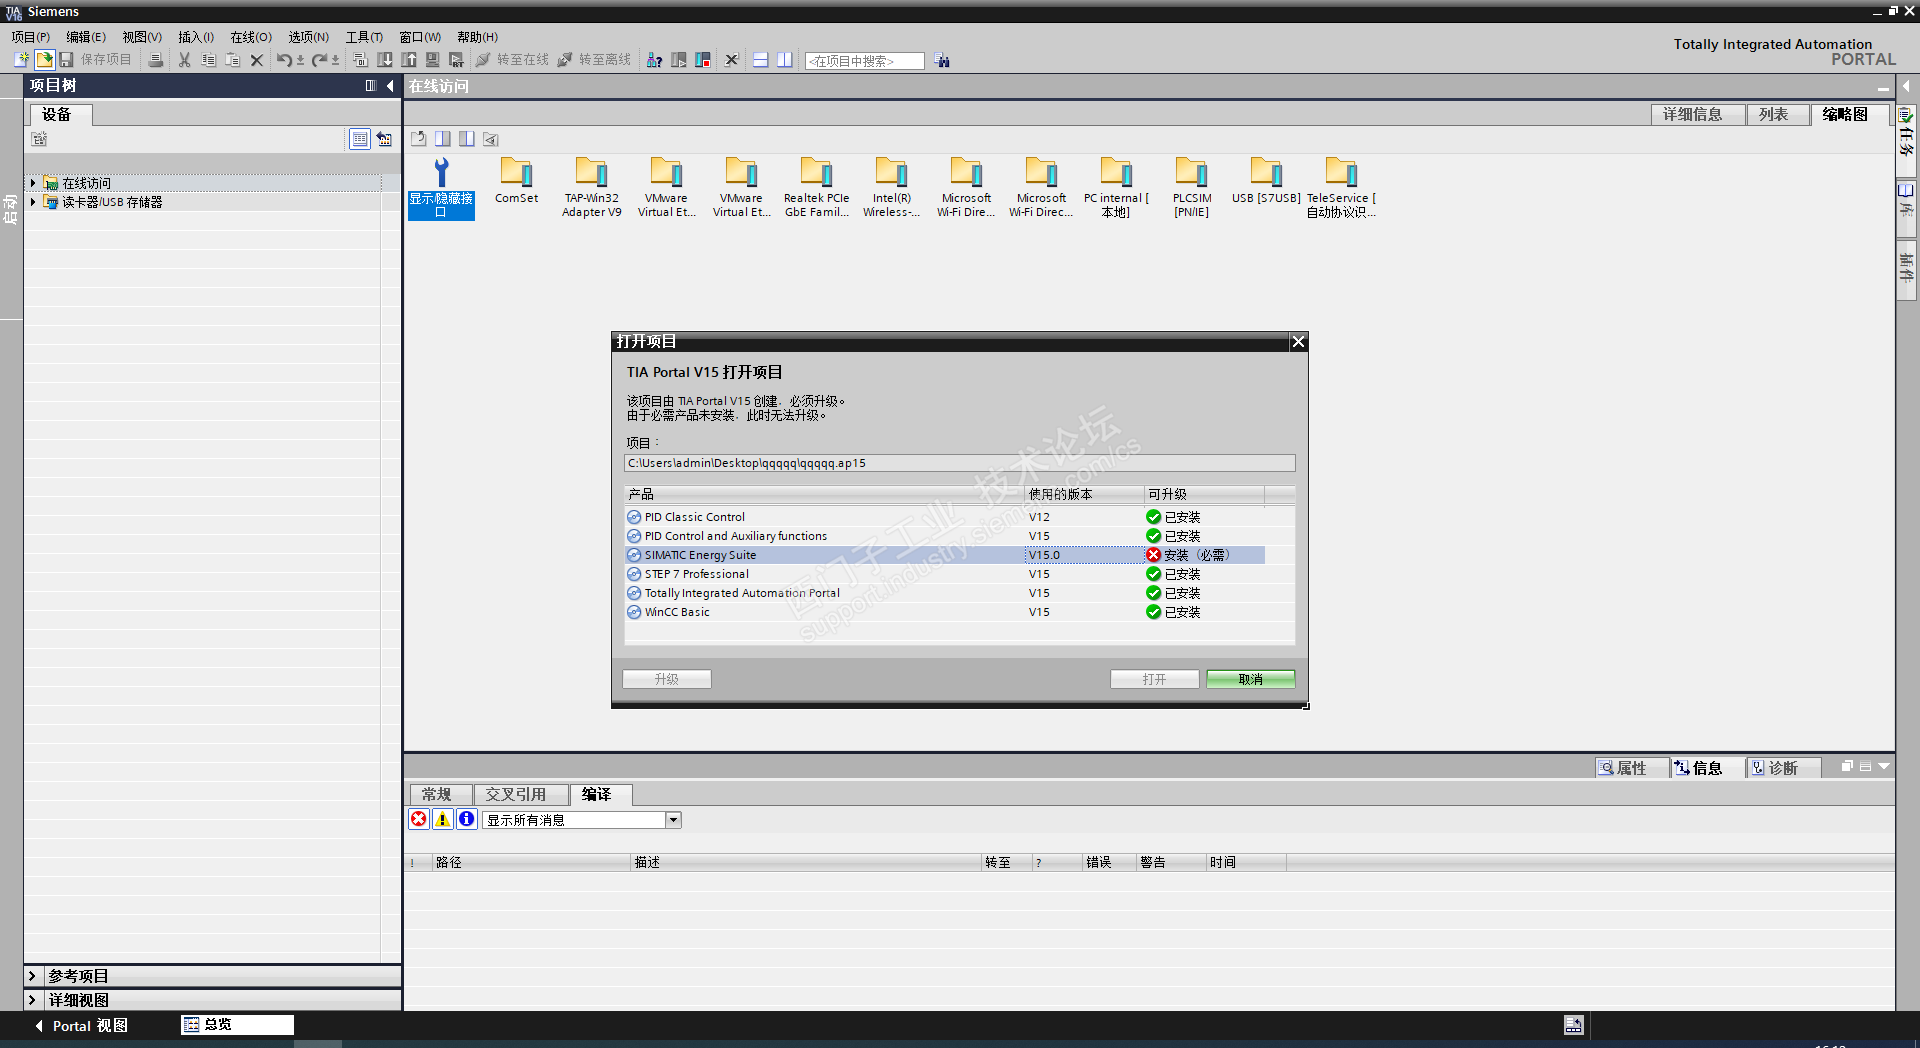Click 转至在线 toolbar button
Image resolution: width=1920 pixels, height=1048 pixels.
pyautogui.click(x=512, y=60)
